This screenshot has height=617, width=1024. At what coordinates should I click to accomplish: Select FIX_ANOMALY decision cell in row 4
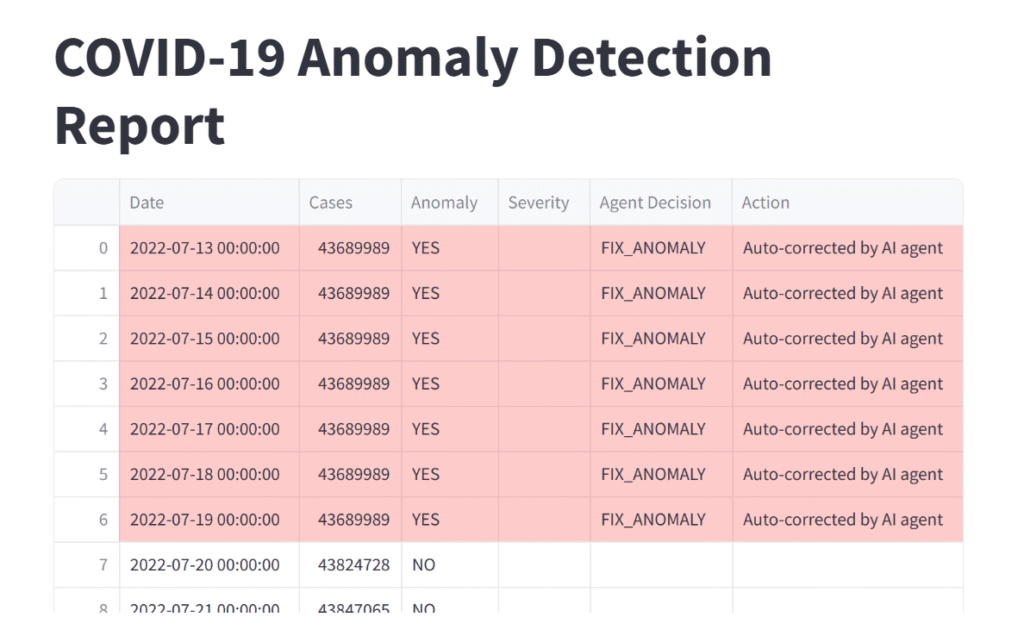(x=660, y=429)
